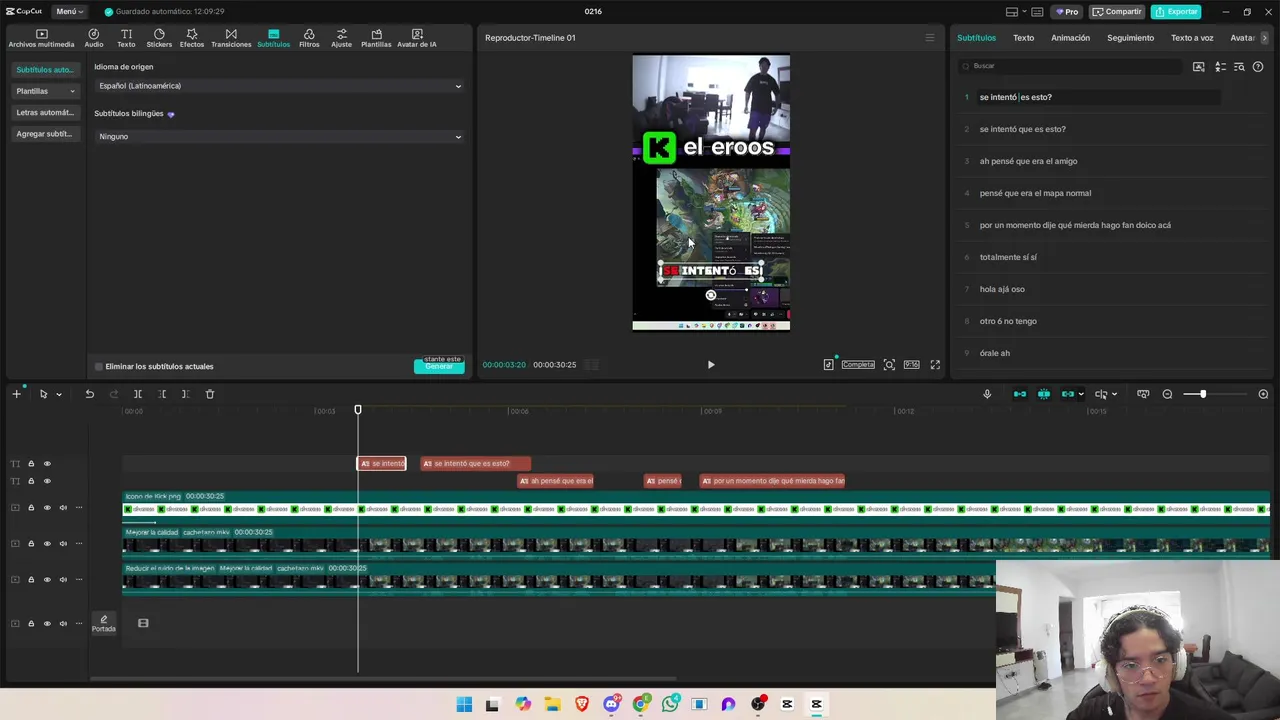Click the help question mark icon in subtitles panel

(x=1258, y=67)
